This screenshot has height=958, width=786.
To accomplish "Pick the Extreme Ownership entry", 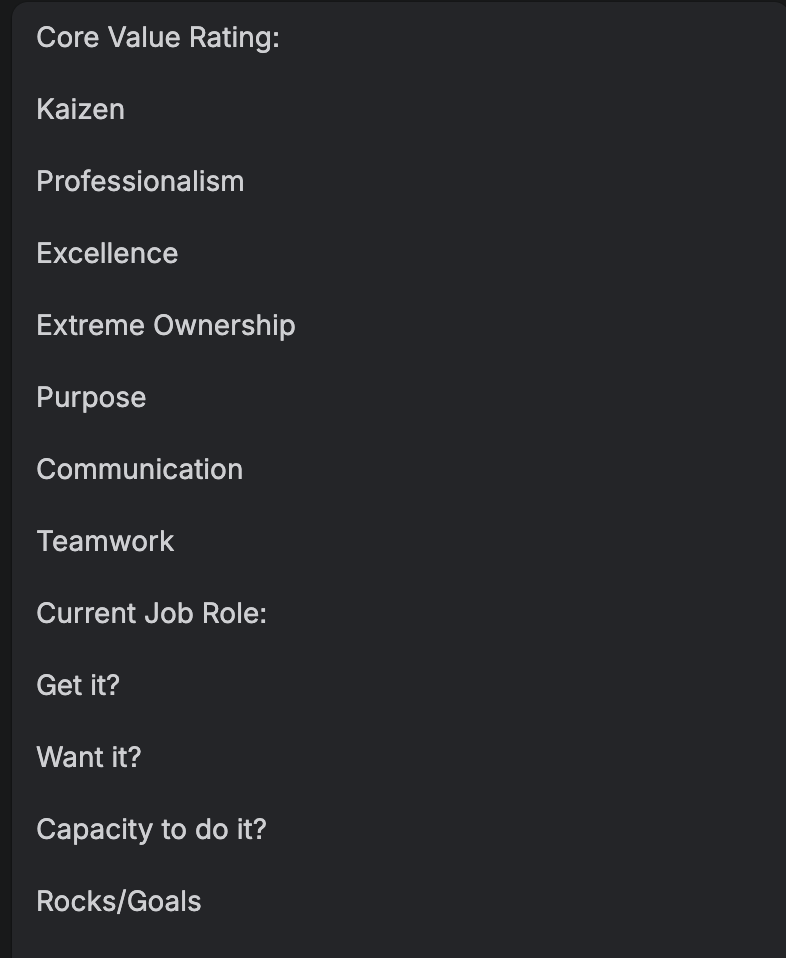I will pyautogui.click(x=166, y=326).
